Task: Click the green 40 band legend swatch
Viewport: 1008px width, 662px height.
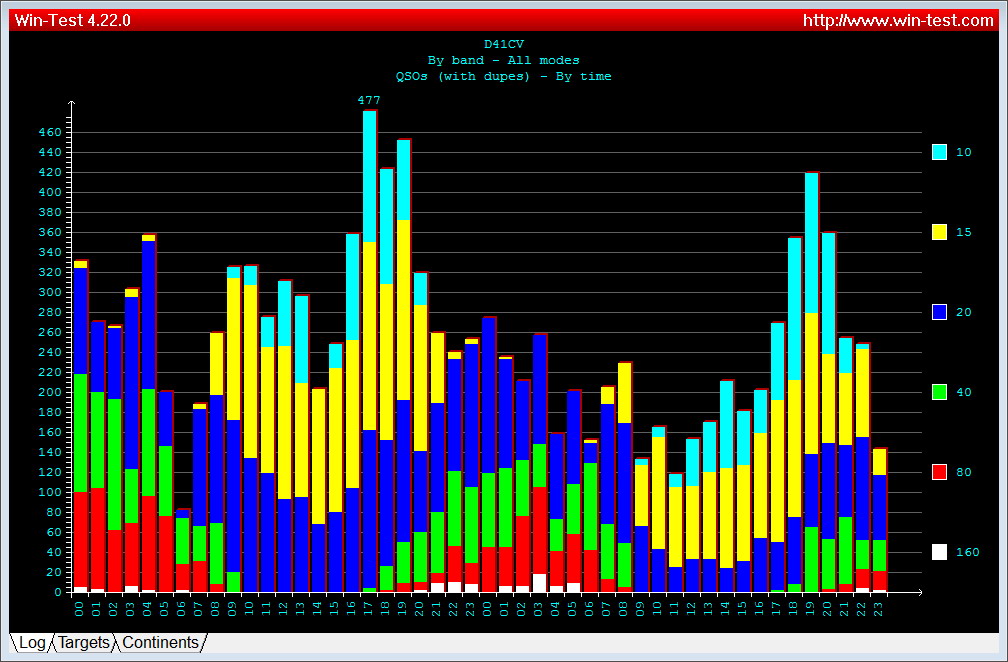Action: coord(939,392)
